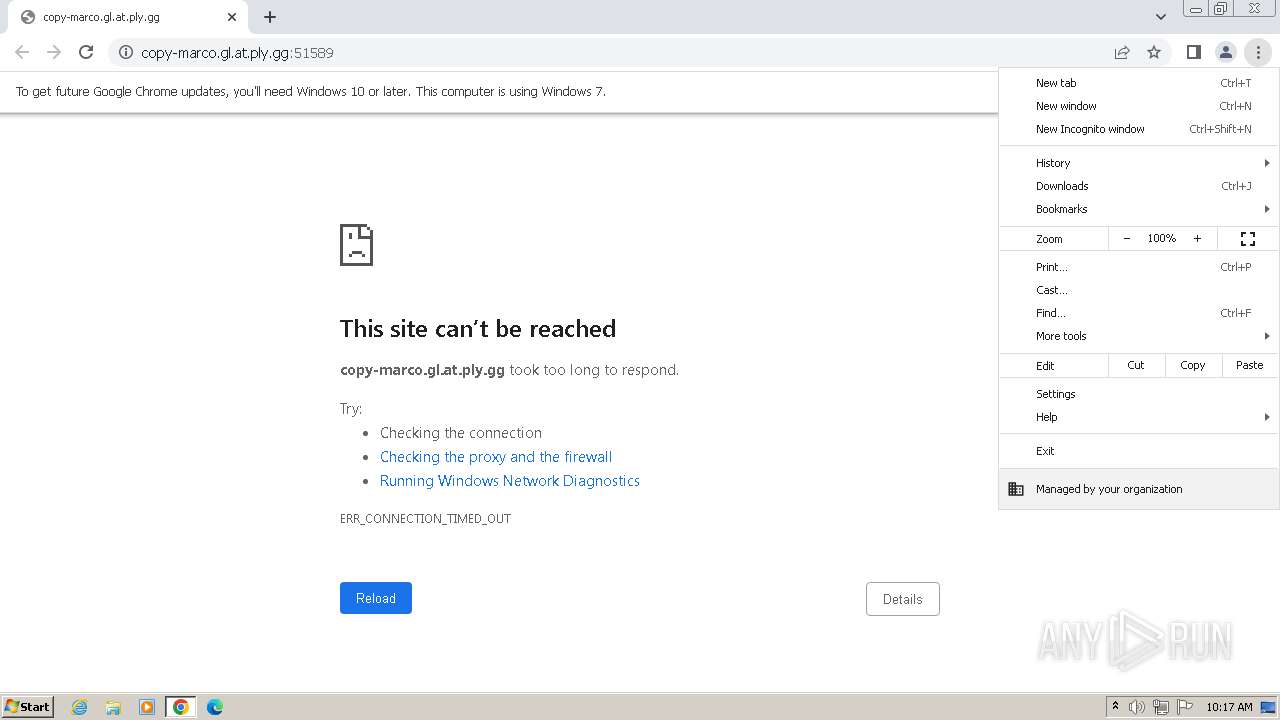Select Cast from menu
1280x720 pixels.
1139,290
